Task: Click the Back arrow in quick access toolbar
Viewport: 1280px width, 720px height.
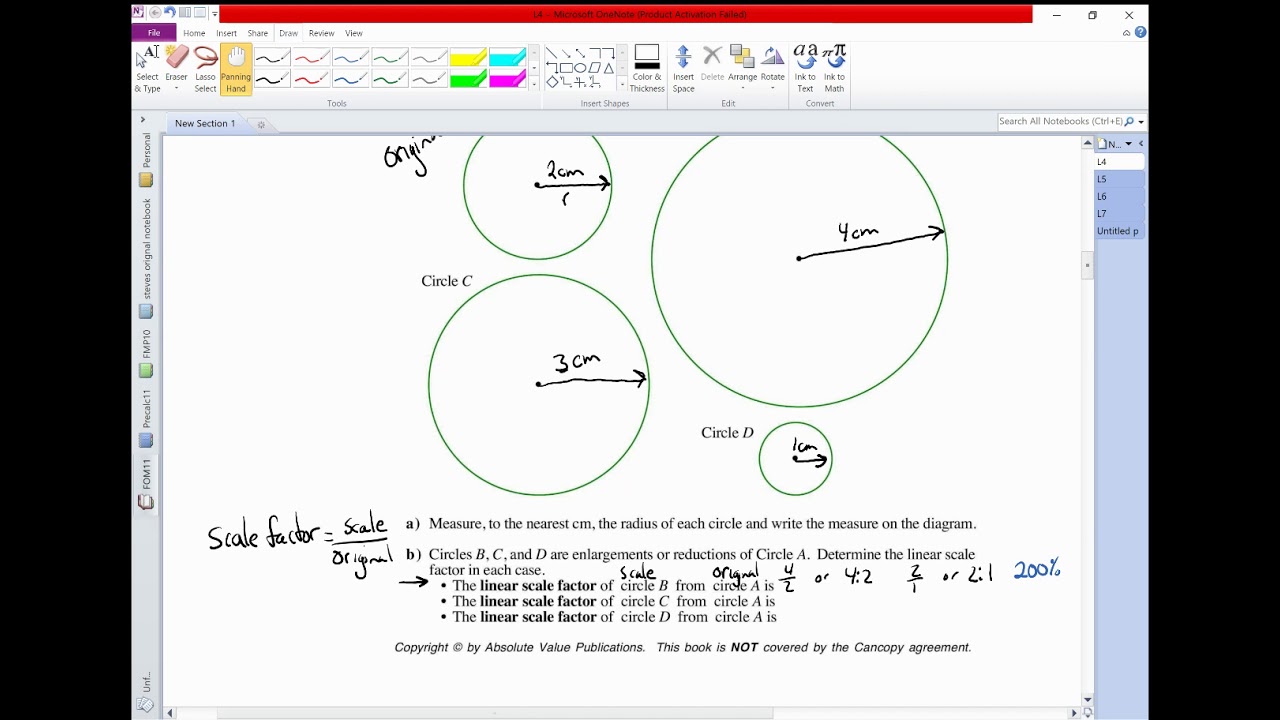Action: click(x=154, y=14)
